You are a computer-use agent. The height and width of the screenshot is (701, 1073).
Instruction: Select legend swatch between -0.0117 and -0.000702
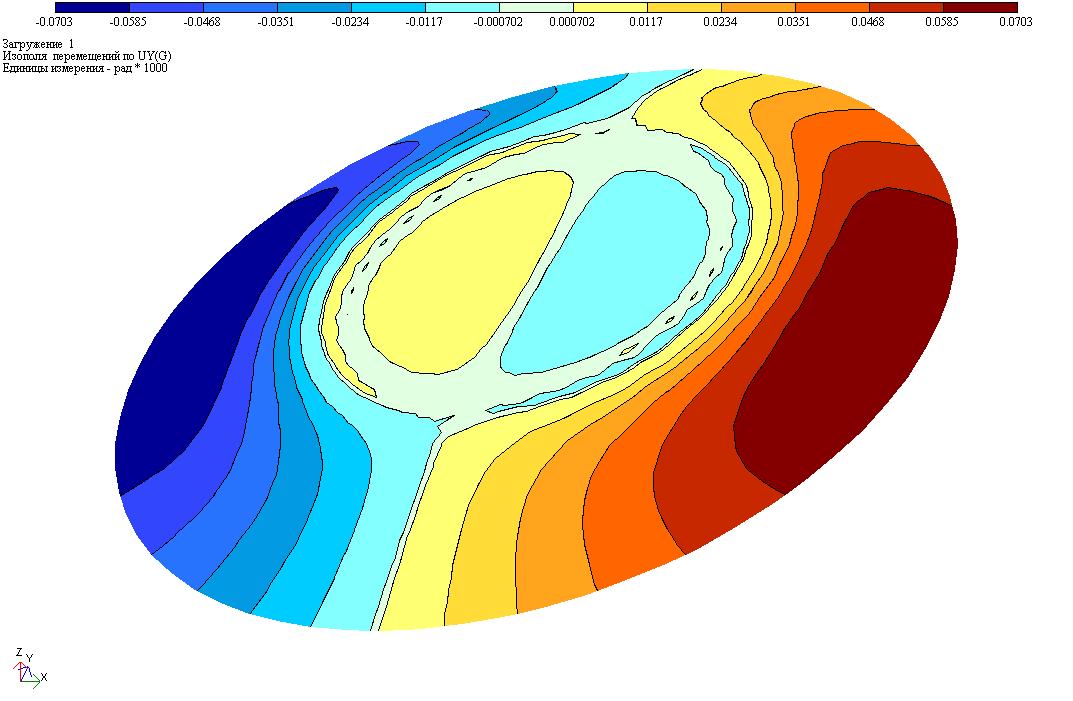(x=462, y=8)
